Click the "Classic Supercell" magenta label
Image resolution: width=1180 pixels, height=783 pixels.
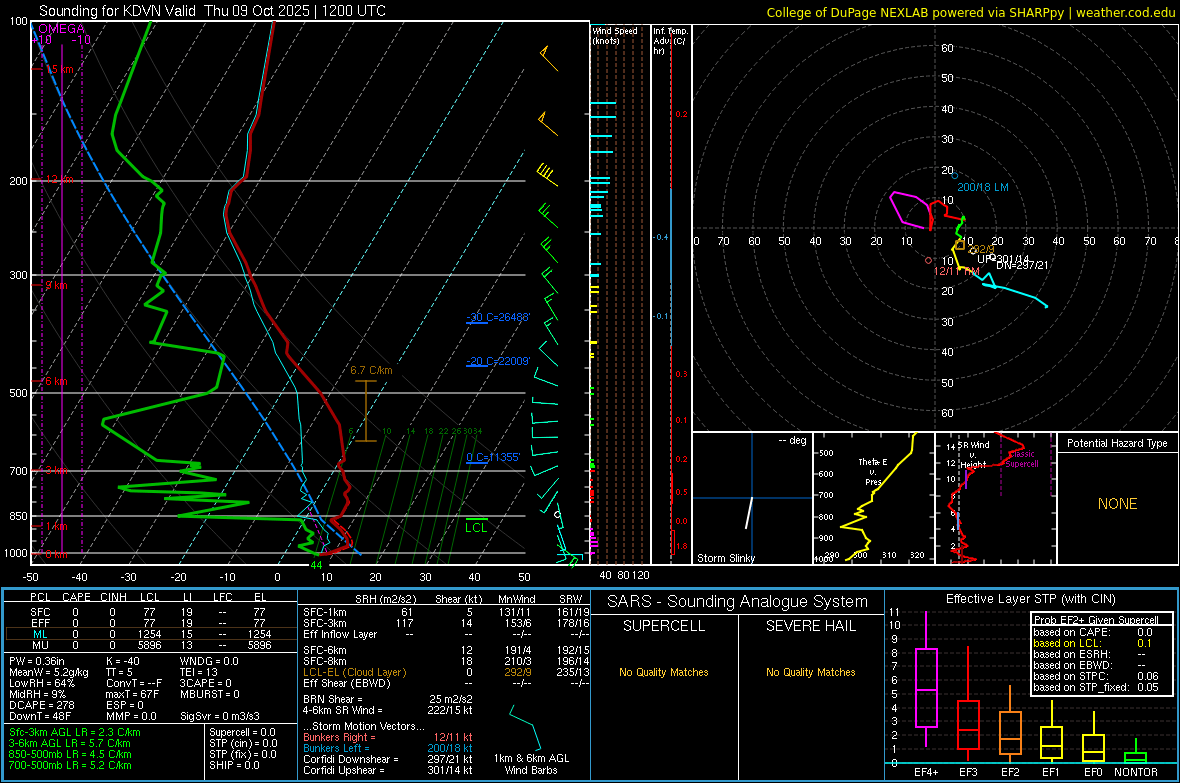[1021, 459]
